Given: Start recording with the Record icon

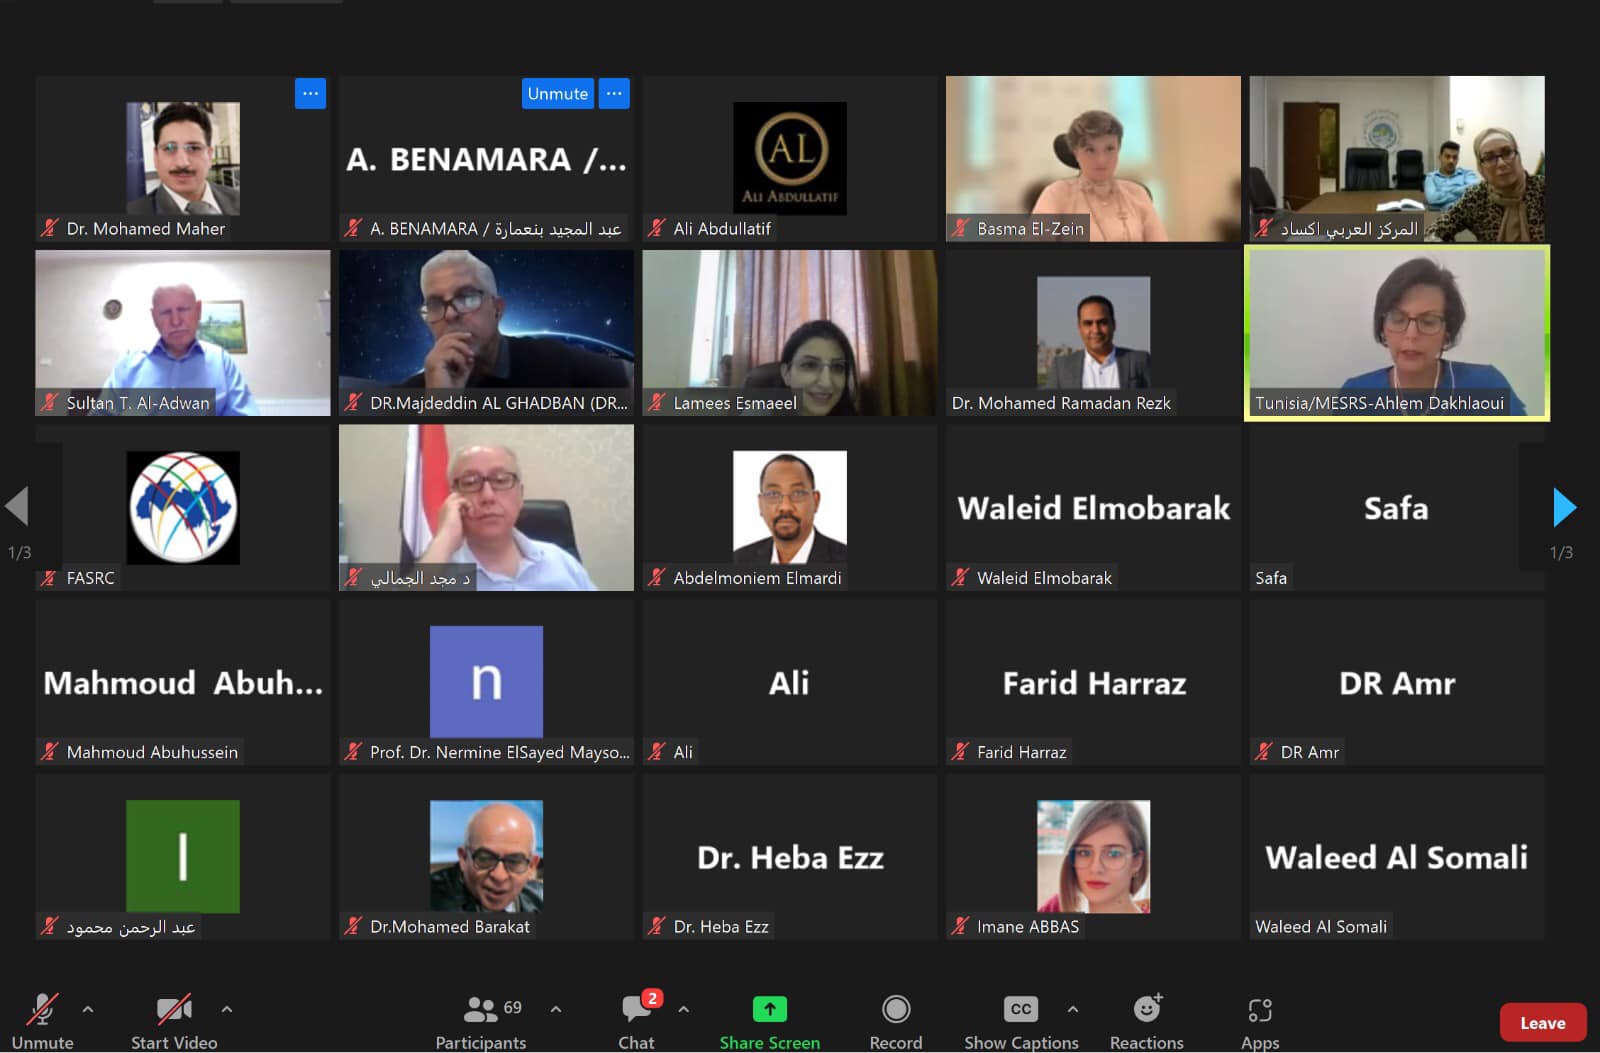Looking at the screenshot, I should (x=896, y=1009).
